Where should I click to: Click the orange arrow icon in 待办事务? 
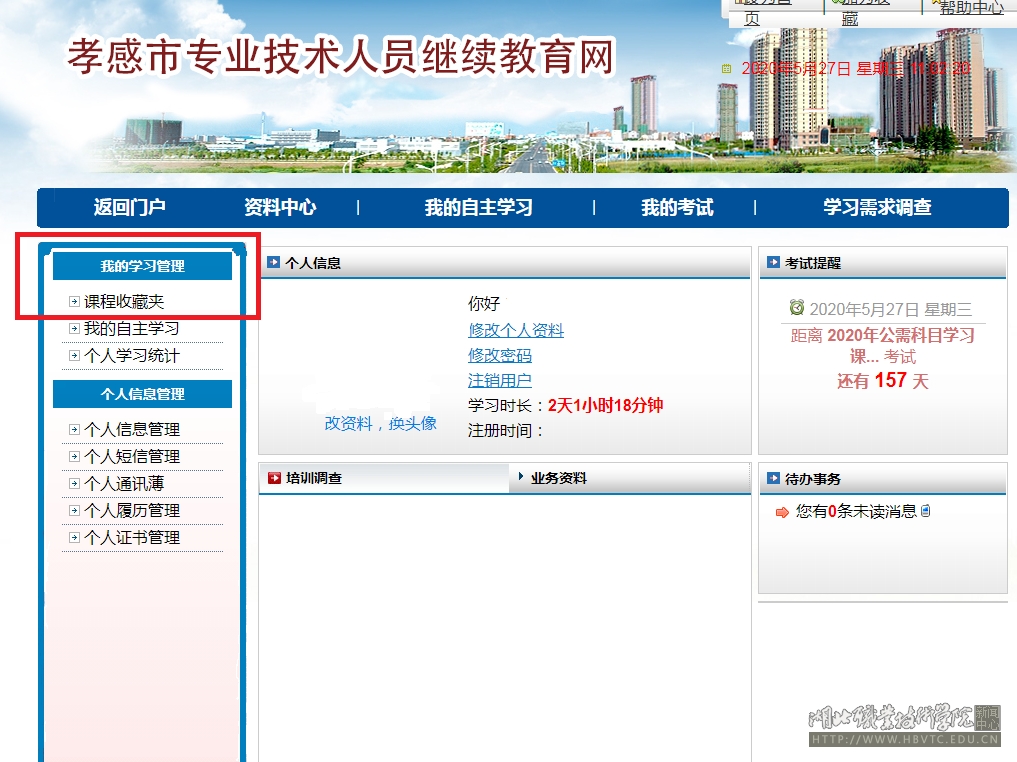coord(782,512)
